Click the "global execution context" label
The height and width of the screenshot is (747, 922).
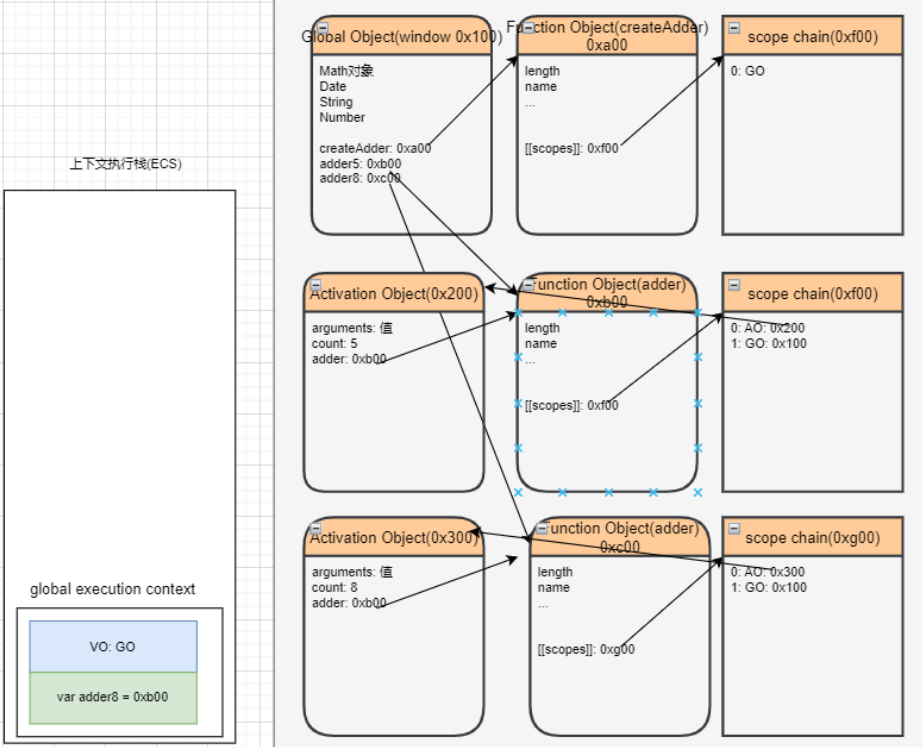point(113,589)
